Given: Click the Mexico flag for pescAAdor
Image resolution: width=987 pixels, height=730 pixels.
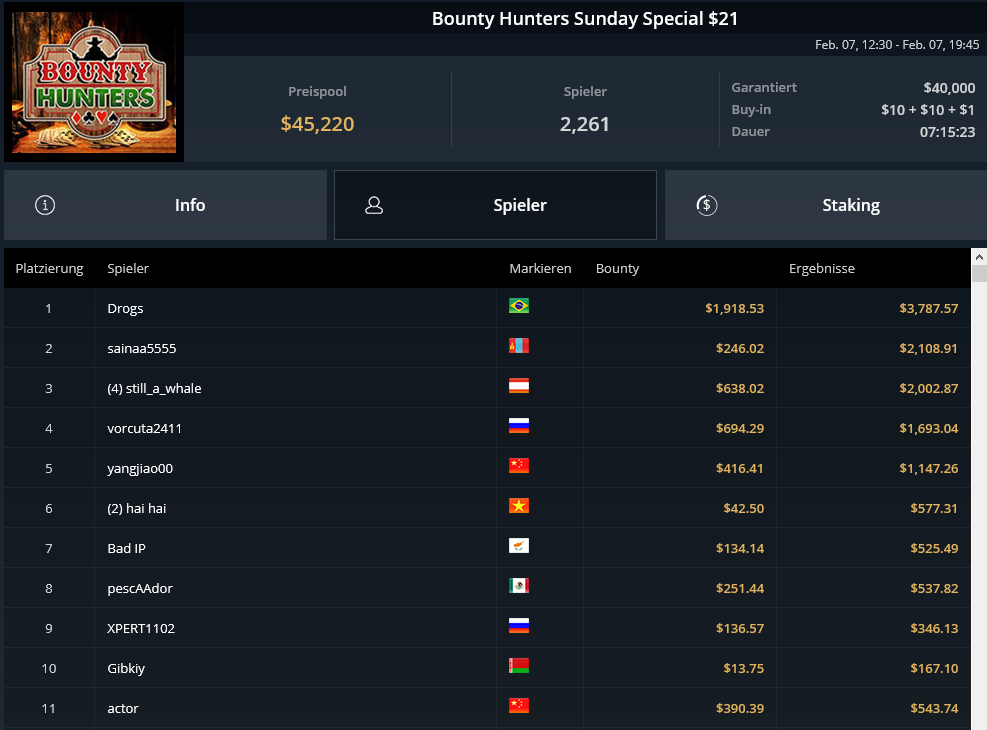Looking at the screenshot, I should (519, 586).
